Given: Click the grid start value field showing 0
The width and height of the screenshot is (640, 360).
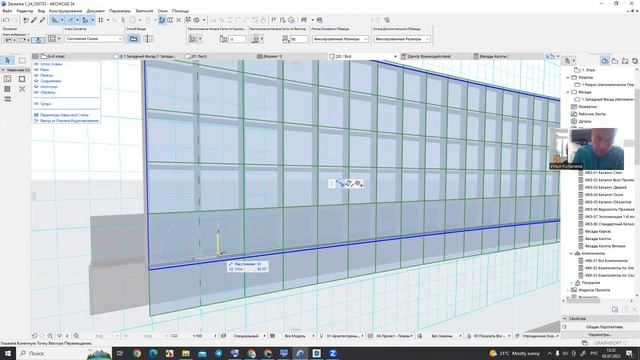Looking at the screenshot, I should [237, 39].
